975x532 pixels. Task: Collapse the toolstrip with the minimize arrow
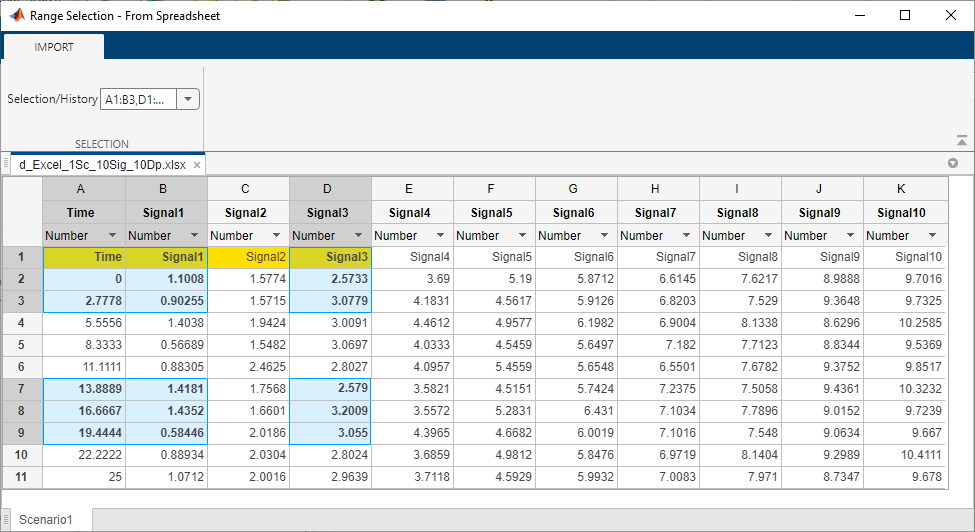coord(961,141)
